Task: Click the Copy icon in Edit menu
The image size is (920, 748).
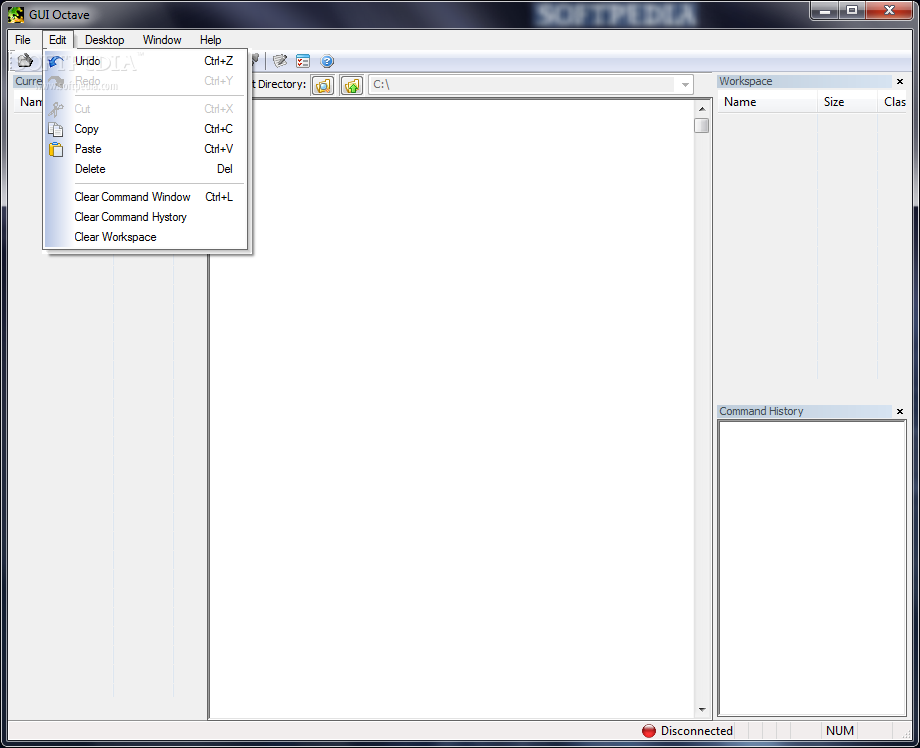Action: (56, 129)
